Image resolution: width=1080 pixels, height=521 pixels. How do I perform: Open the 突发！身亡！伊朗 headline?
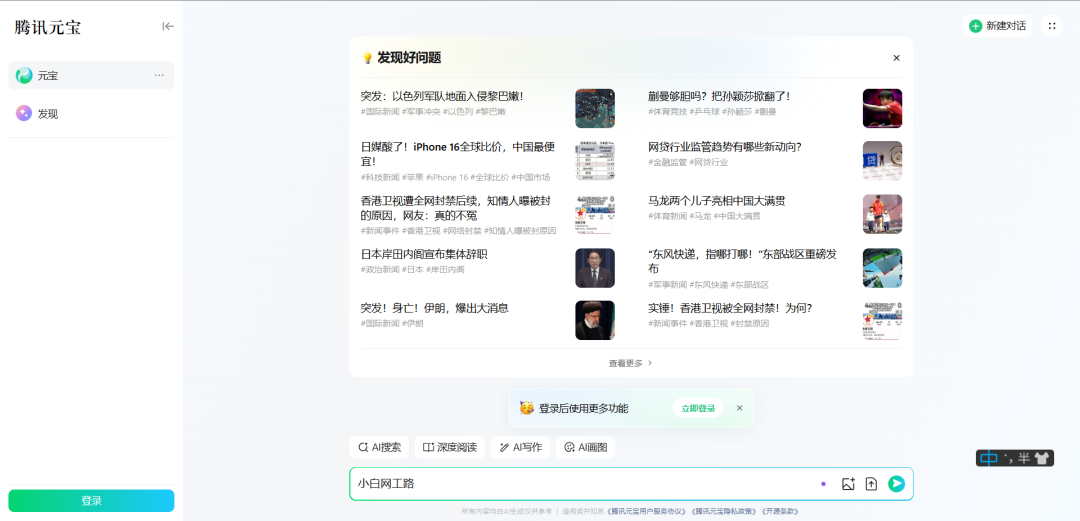click(434, 307)
